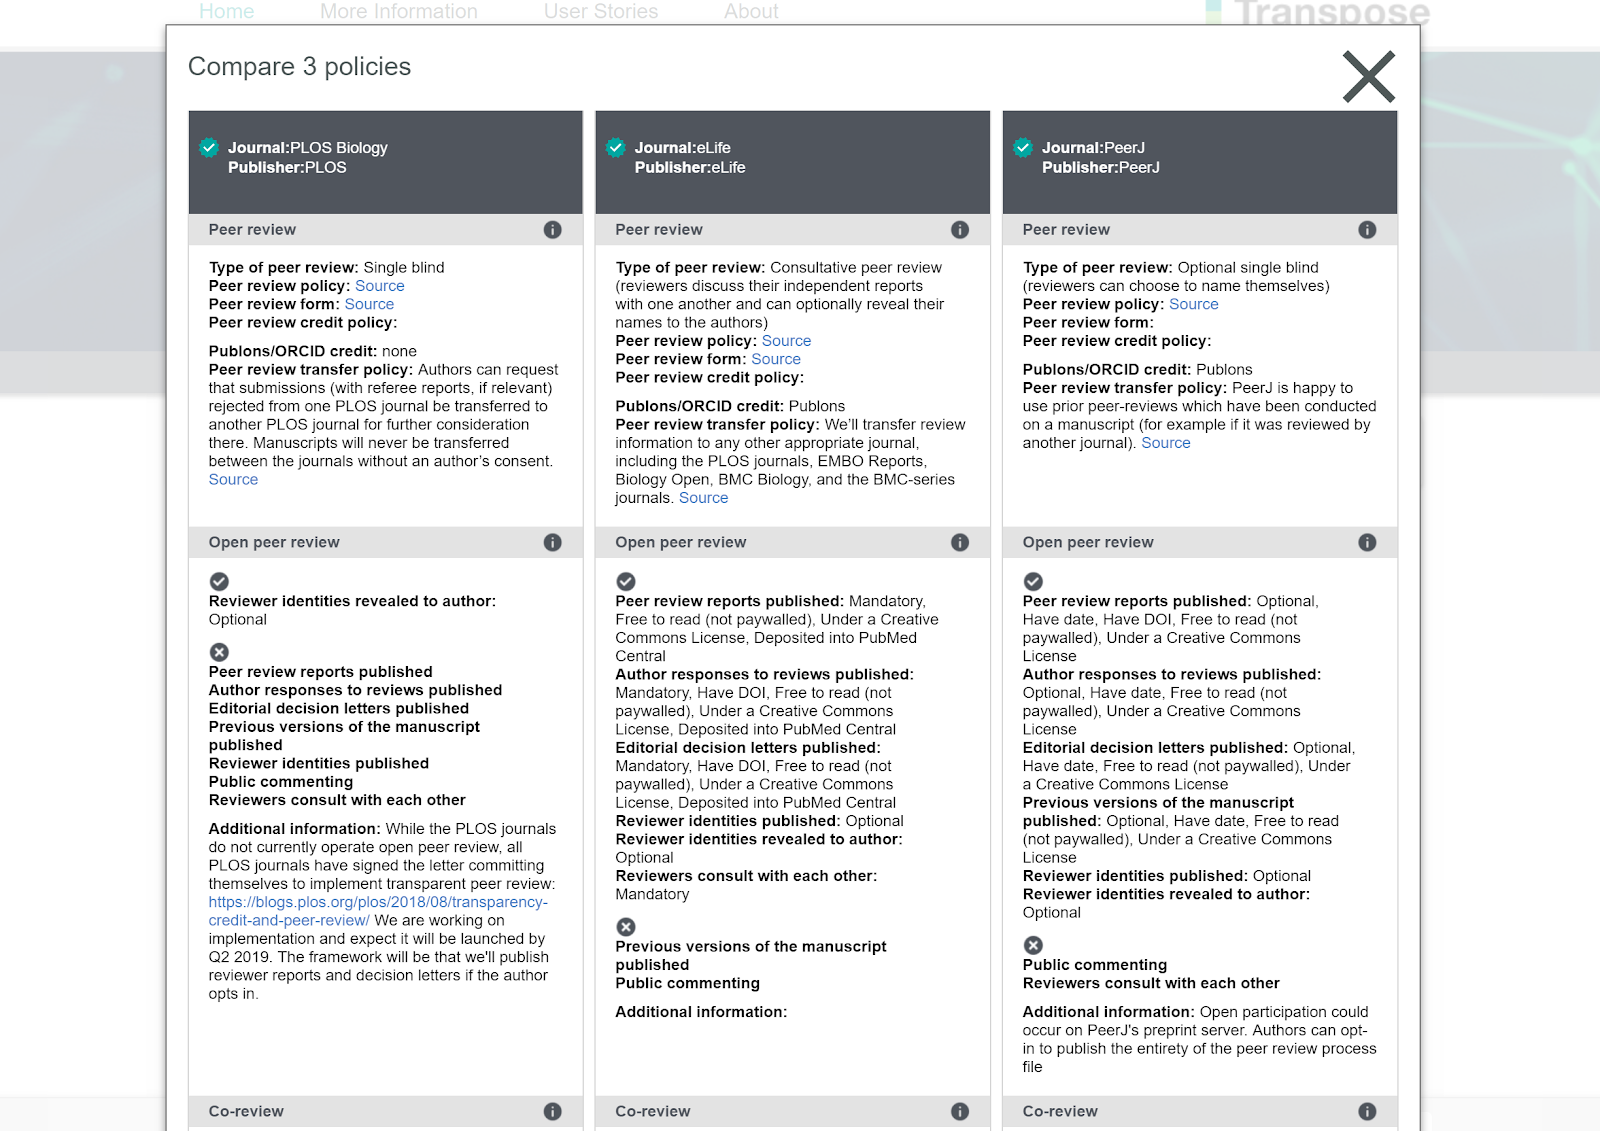The image size is (1600, 1131).
Task: Toggle the eLife journal checkmark
Action: pos(616,148)
